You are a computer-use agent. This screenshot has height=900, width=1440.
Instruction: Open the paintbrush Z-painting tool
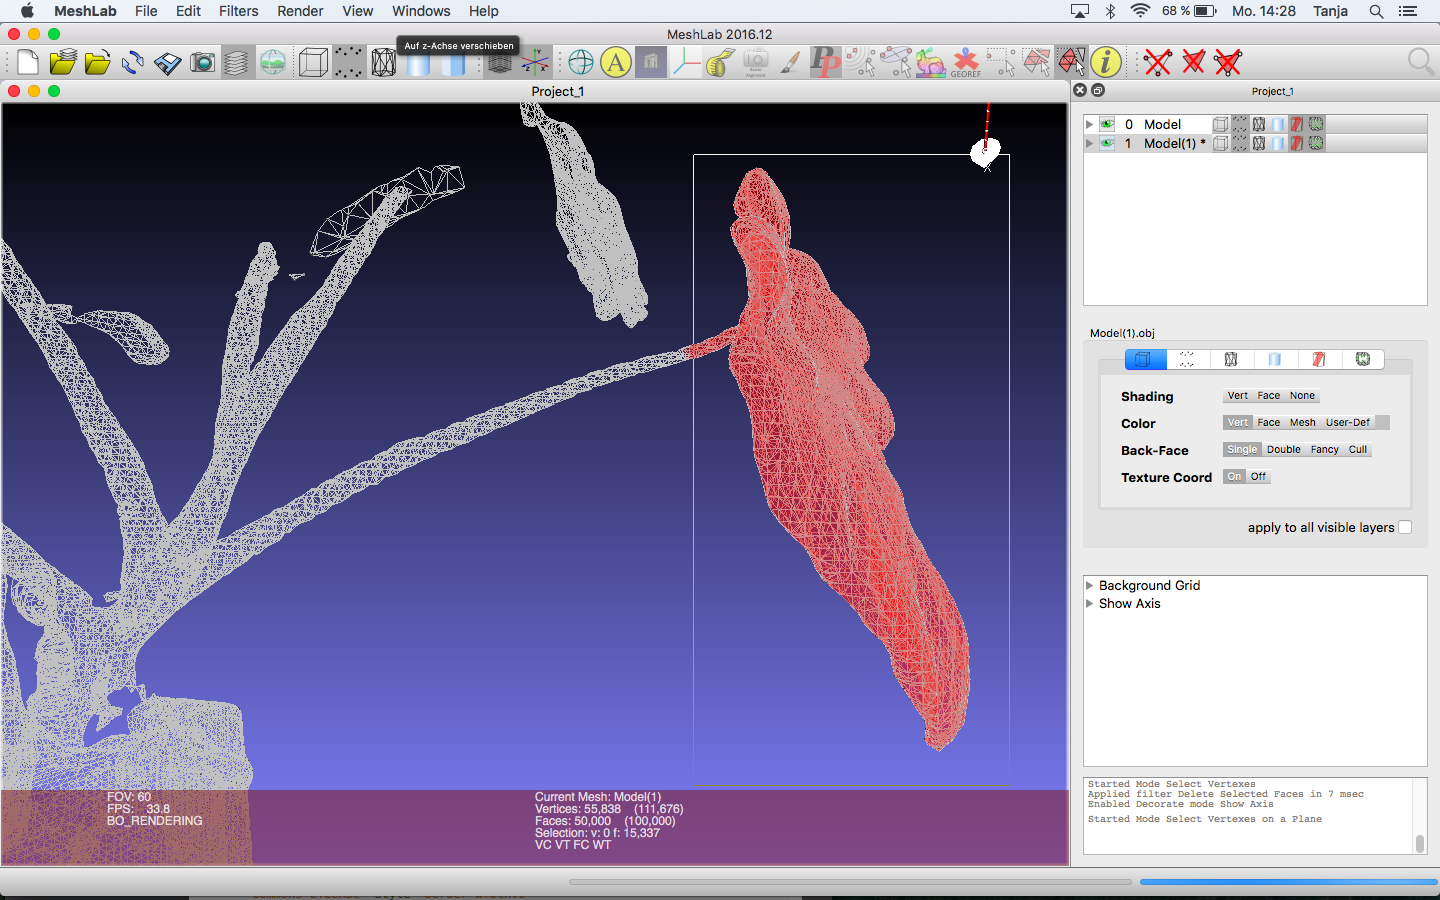(790, 63)
